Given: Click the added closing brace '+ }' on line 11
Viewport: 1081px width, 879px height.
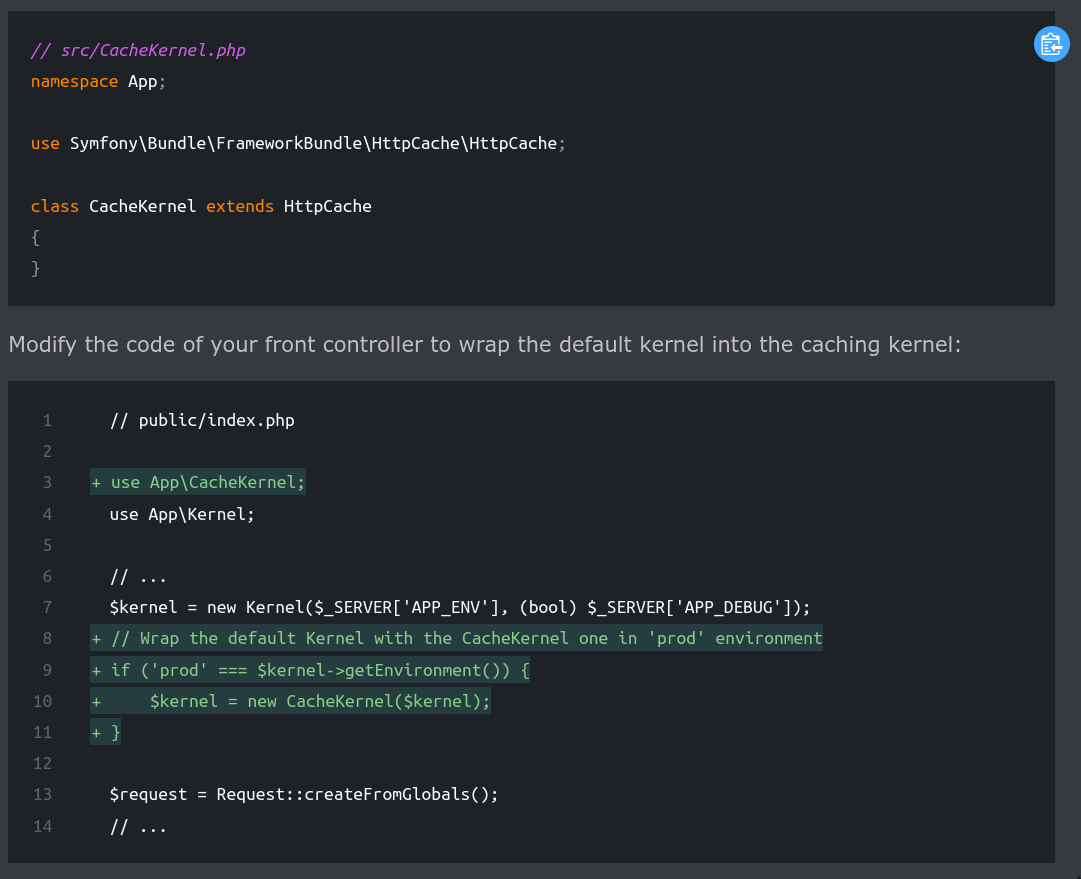Looking at the screenshot, I should pyautogui.click(x=105, y=732).
